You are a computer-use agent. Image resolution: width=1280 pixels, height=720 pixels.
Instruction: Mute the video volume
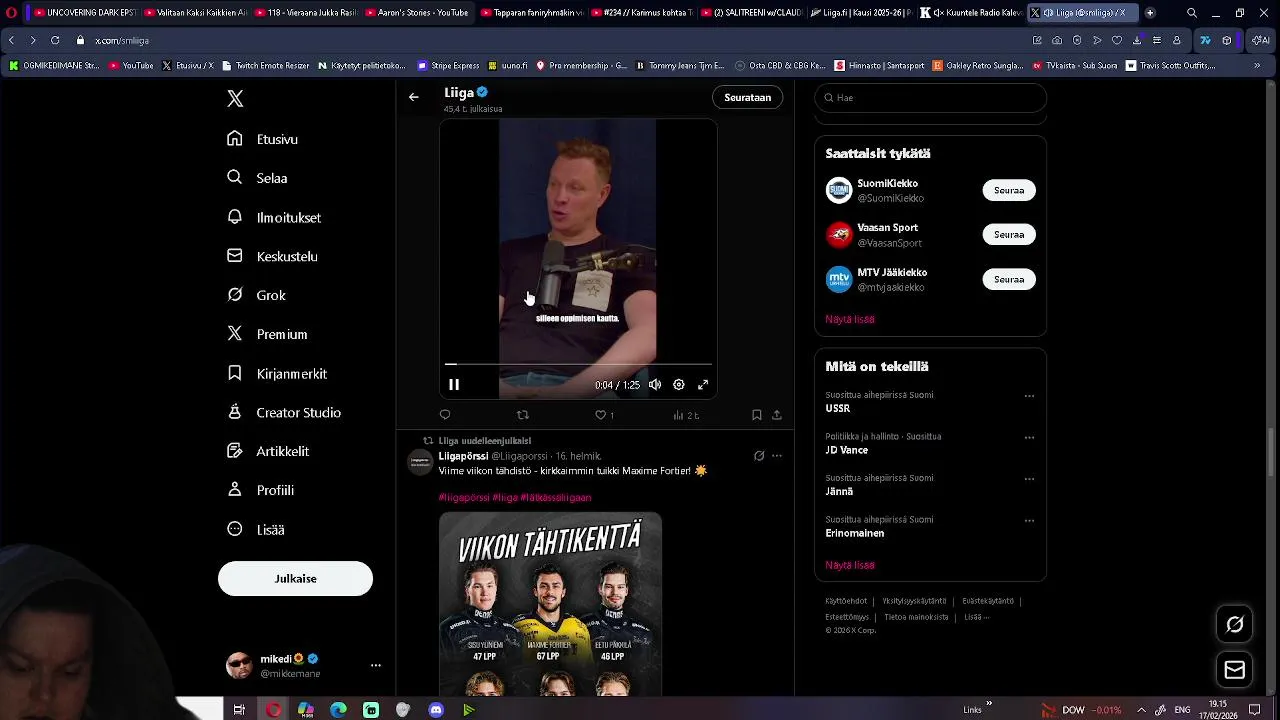click(655, 384)
